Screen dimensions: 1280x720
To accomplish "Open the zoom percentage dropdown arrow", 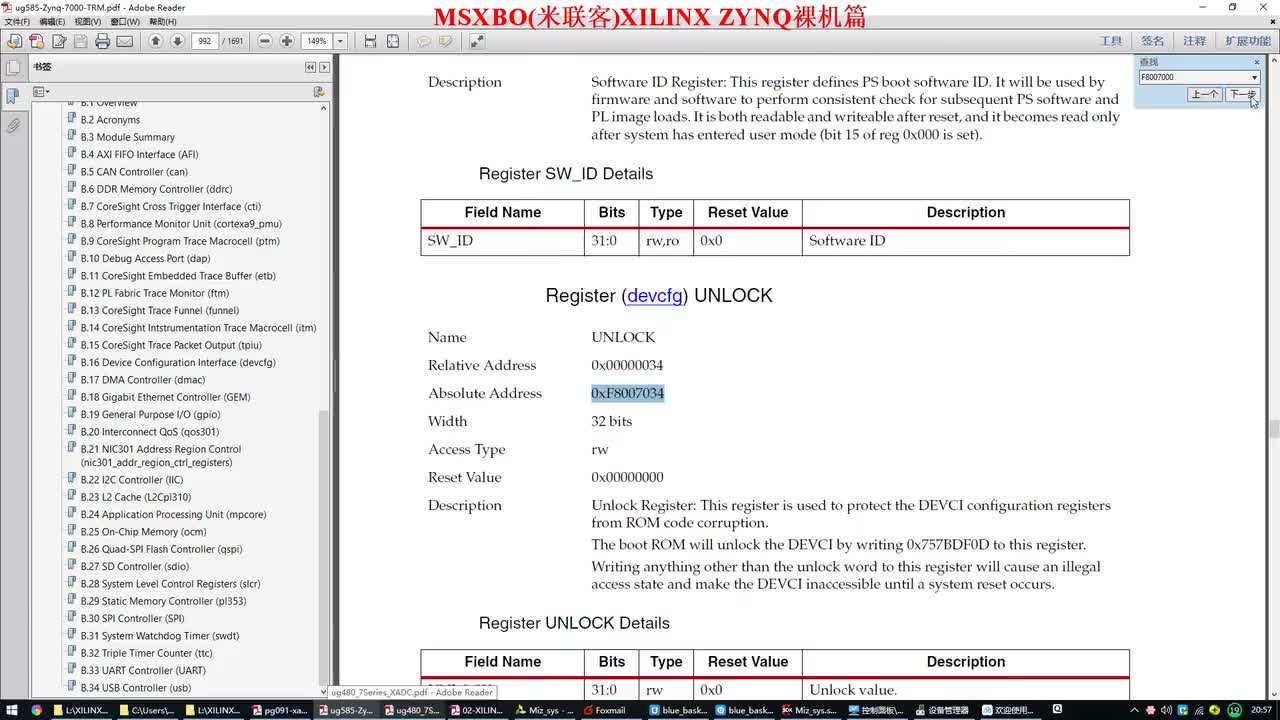I will (340, 41).
